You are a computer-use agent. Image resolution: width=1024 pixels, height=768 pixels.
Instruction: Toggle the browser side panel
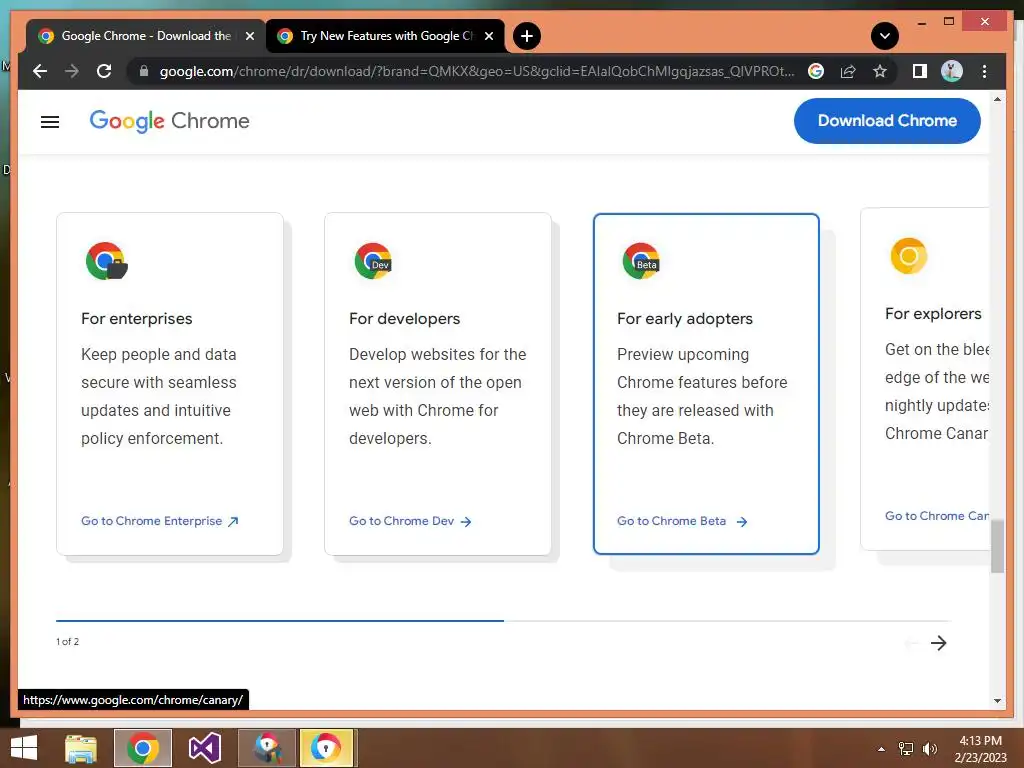pos(920,71)
